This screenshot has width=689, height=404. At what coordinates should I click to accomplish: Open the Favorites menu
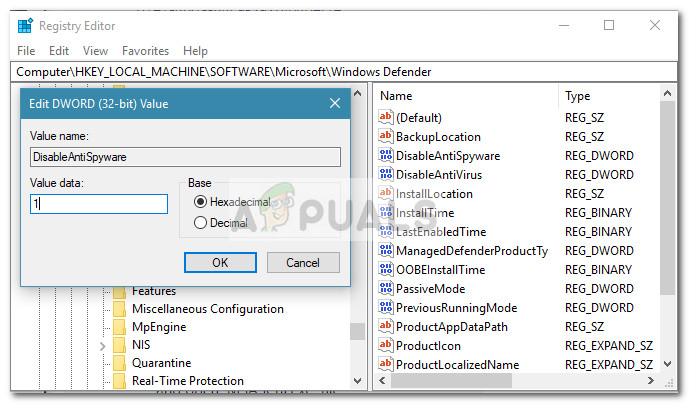(145, 51)
